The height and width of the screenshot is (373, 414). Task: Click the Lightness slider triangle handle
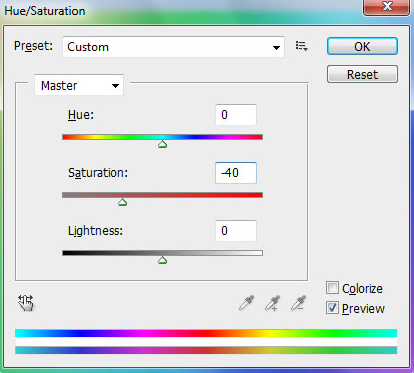[162, 260]
